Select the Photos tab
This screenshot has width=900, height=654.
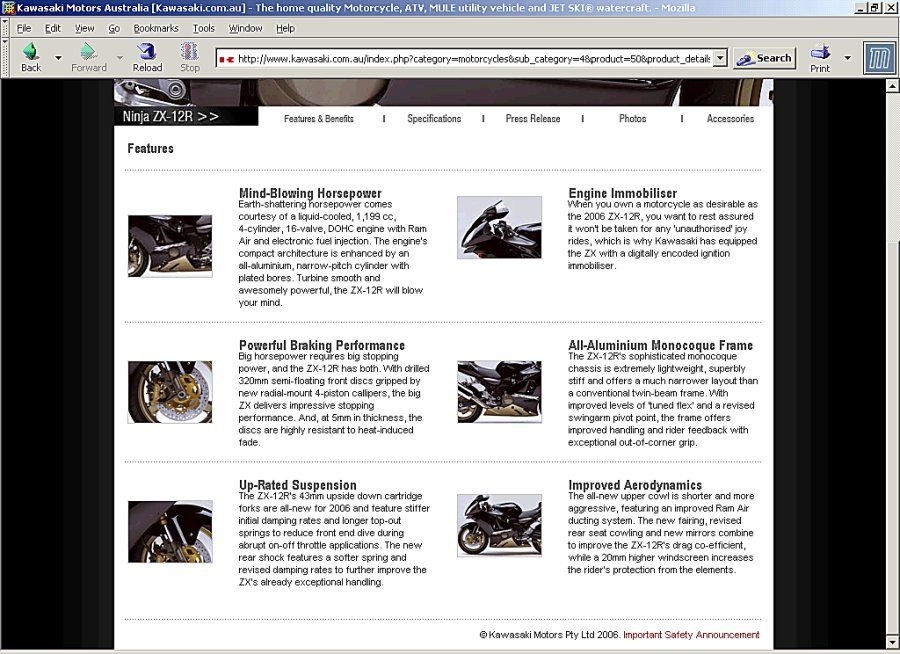pos(633,118)
